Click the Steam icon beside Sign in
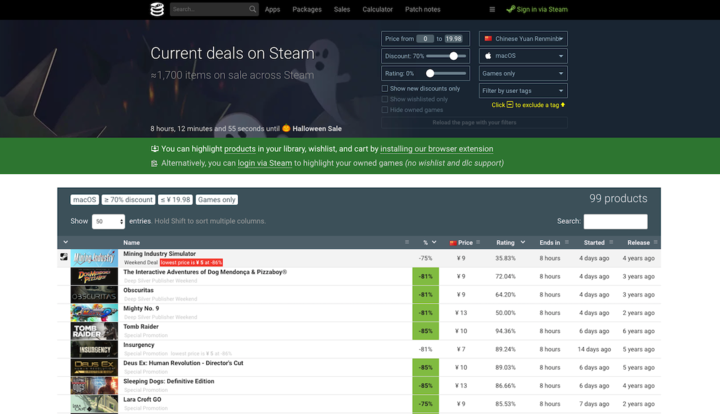This screenshot has width=720, height=414. 511,9
